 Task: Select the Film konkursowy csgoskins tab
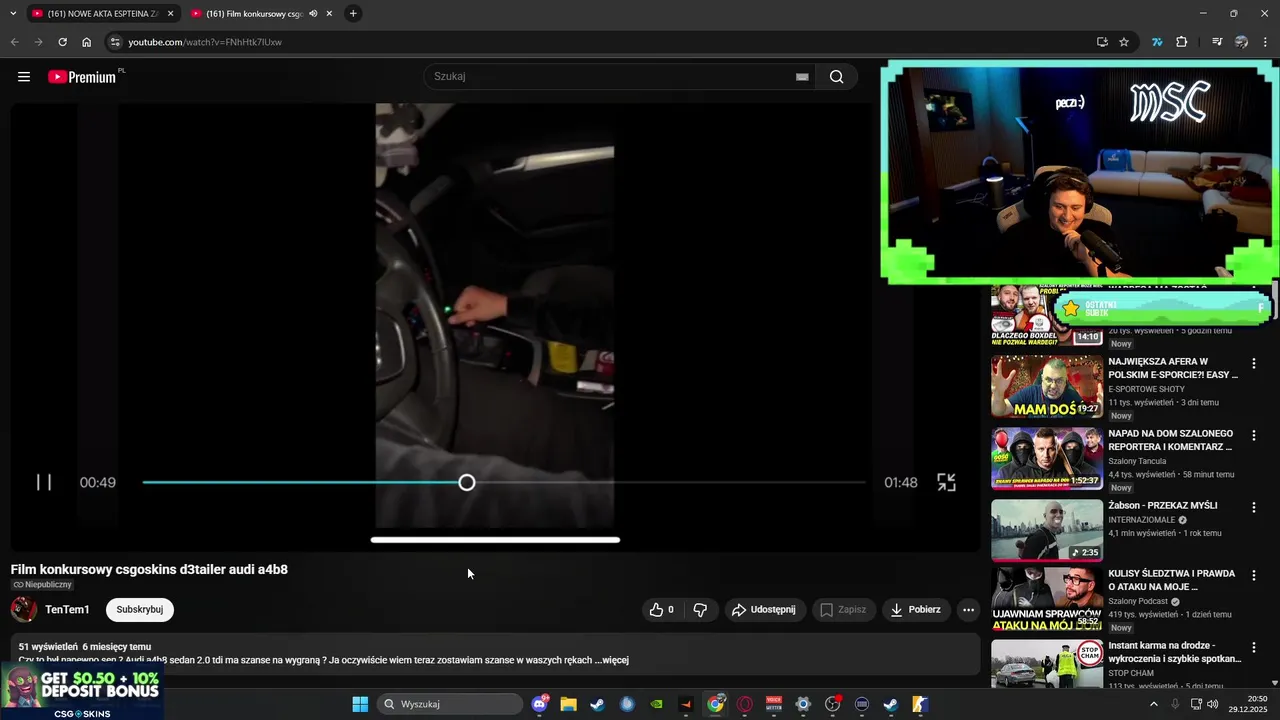[x=260, y=14]
